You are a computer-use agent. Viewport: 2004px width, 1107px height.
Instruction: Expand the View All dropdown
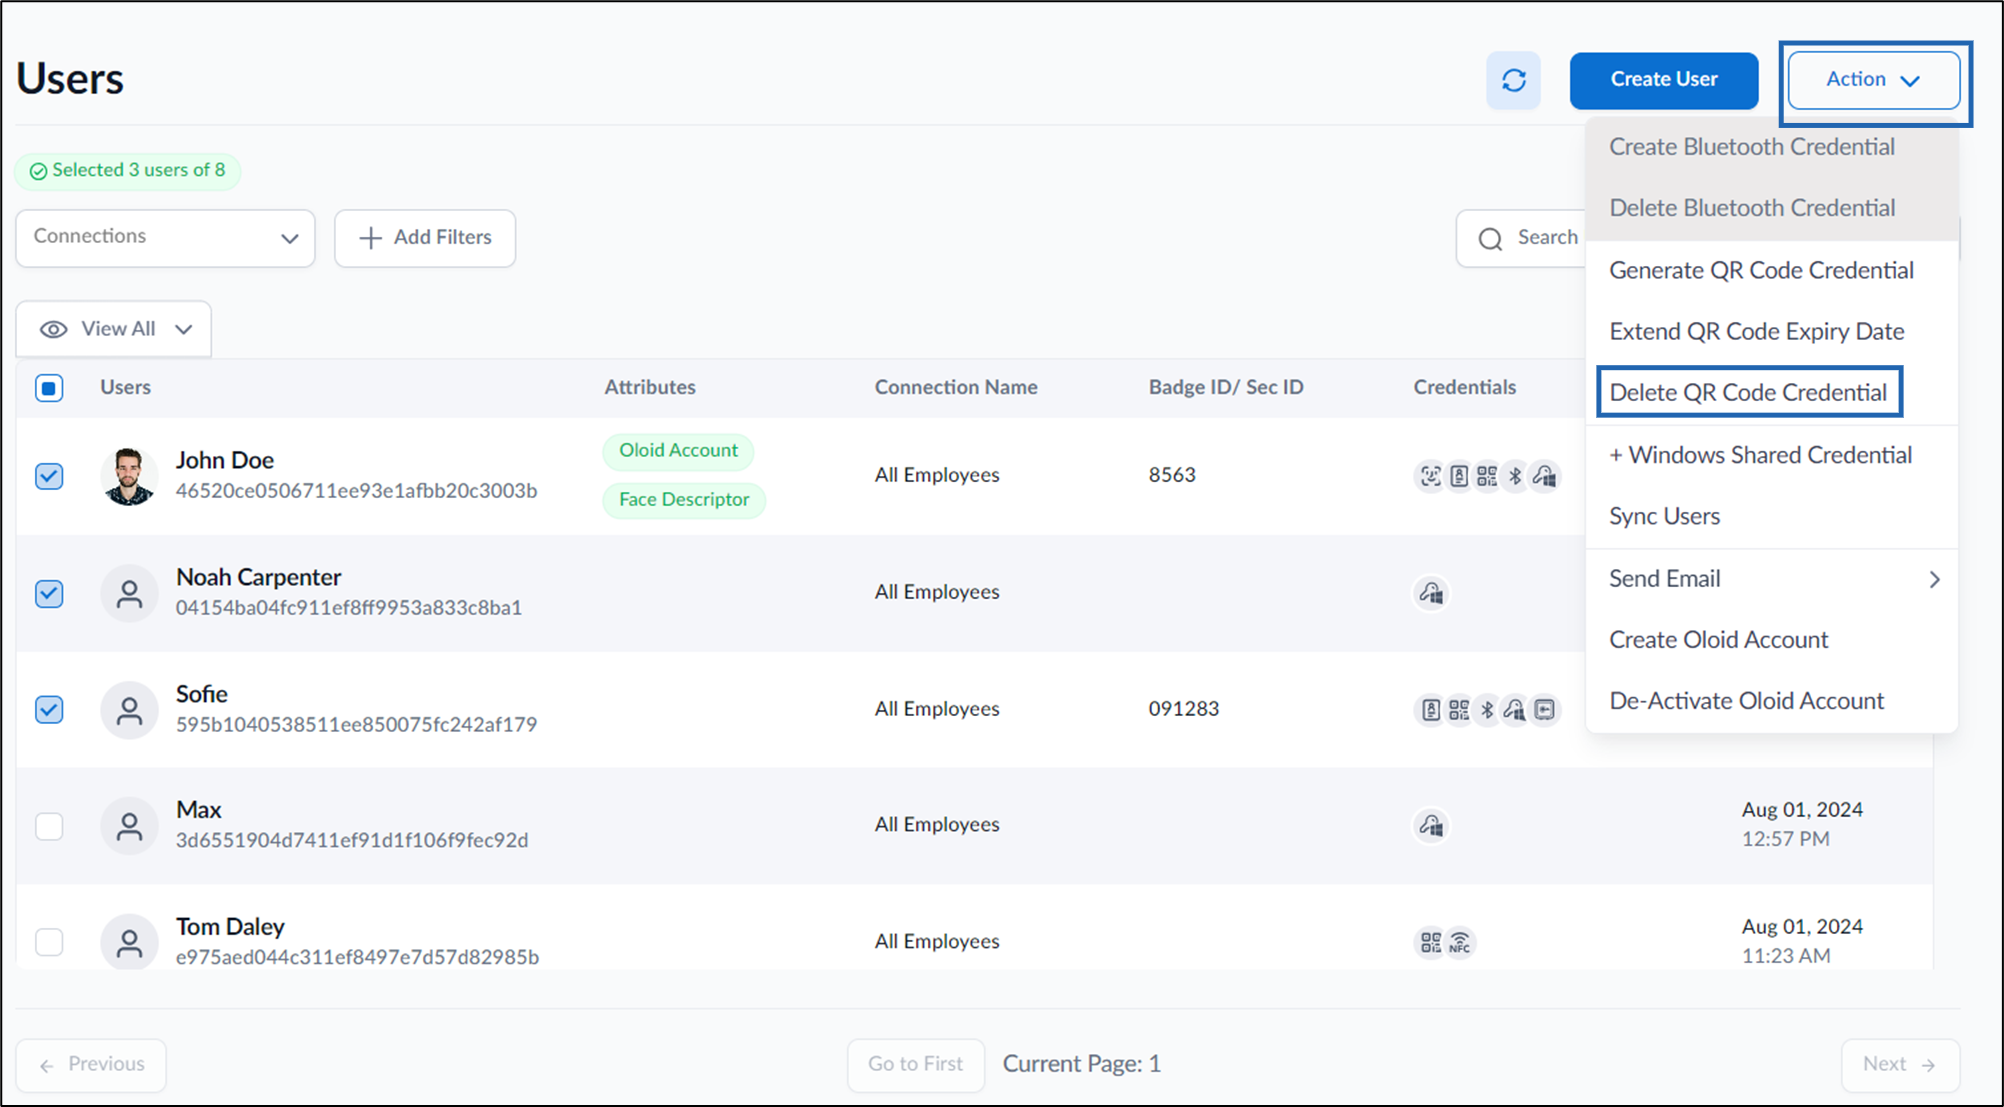click(114, 329)
